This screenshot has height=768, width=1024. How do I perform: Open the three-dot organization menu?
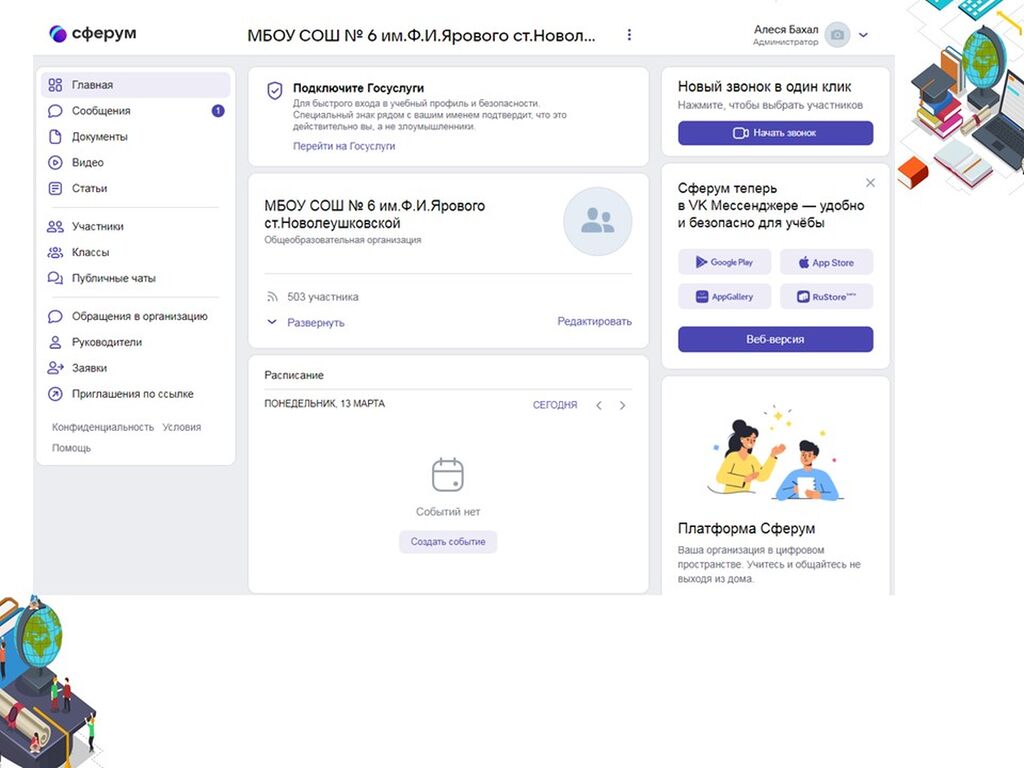coord(629,35)
